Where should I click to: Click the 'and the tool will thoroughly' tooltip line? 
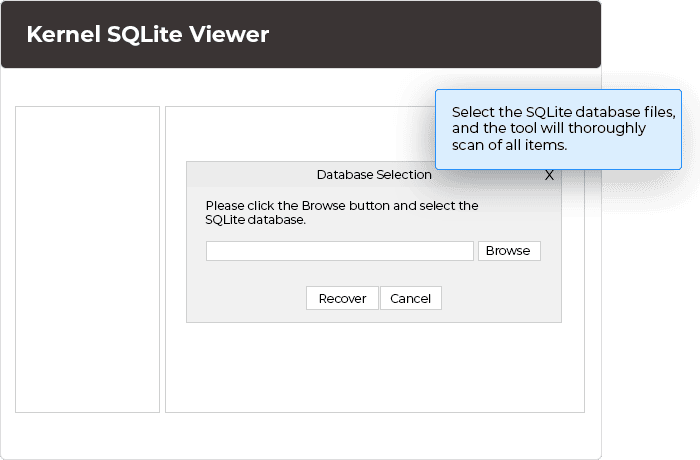coord(549,128)
